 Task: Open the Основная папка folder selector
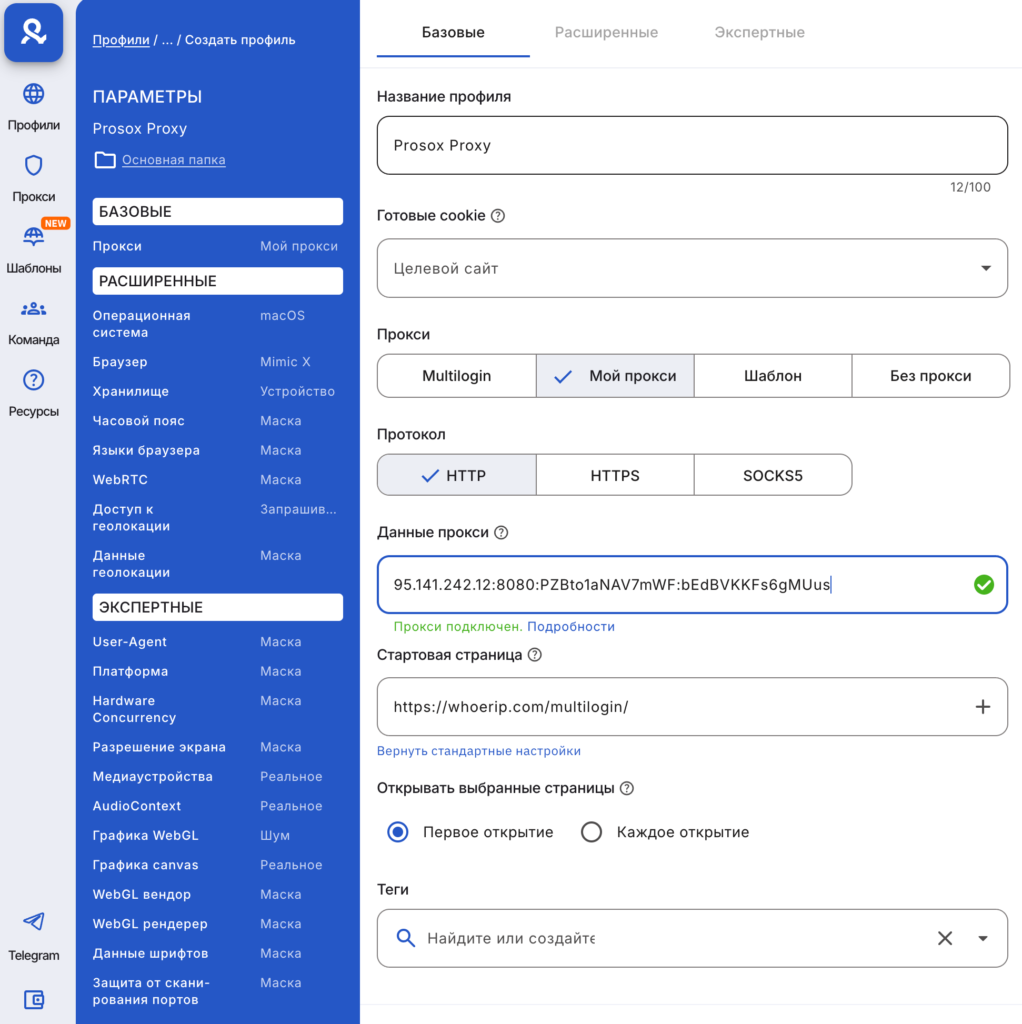pyautogui.click(x=173, y=160)
